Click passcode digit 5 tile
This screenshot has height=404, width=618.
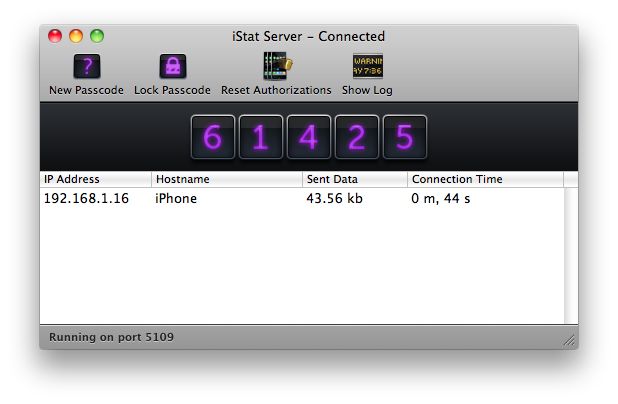click(405, 137)
